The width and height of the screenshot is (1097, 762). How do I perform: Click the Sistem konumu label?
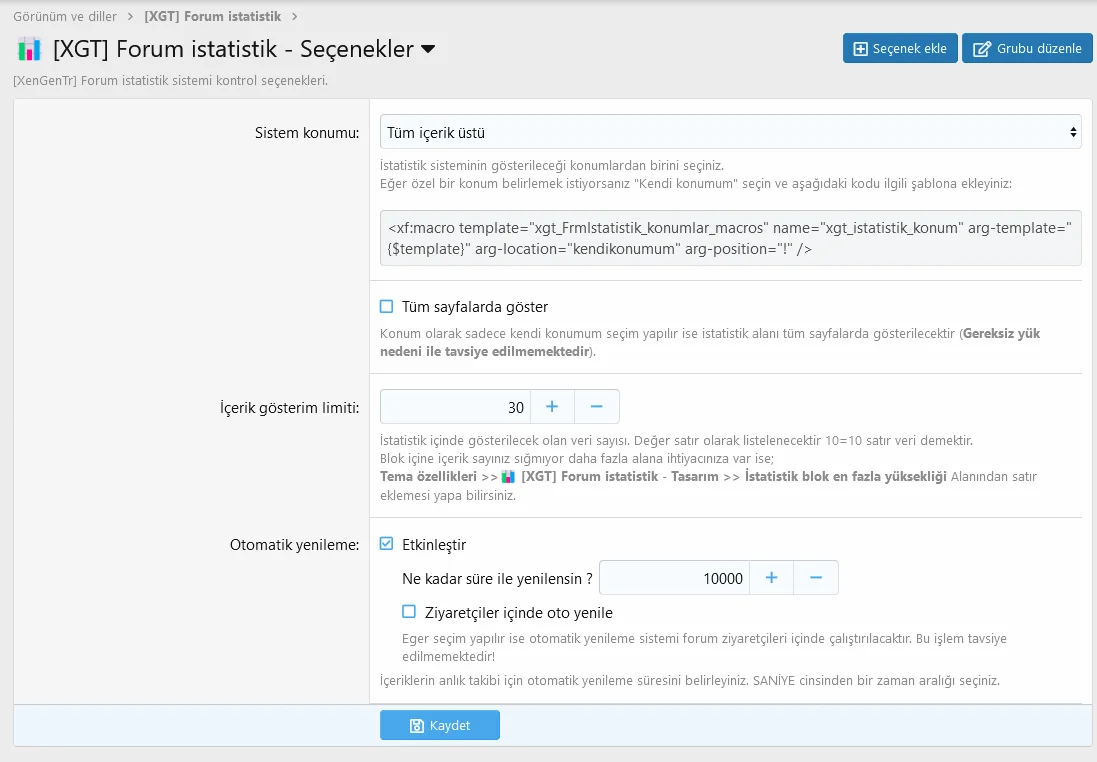[x=307, y=132]
